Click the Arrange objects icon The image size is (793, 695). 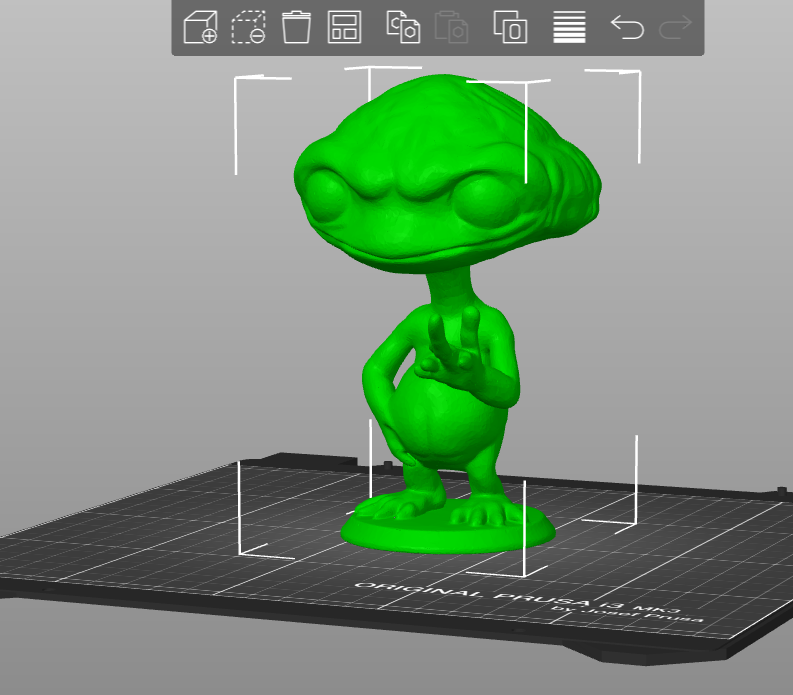click(x=344, y=27)
